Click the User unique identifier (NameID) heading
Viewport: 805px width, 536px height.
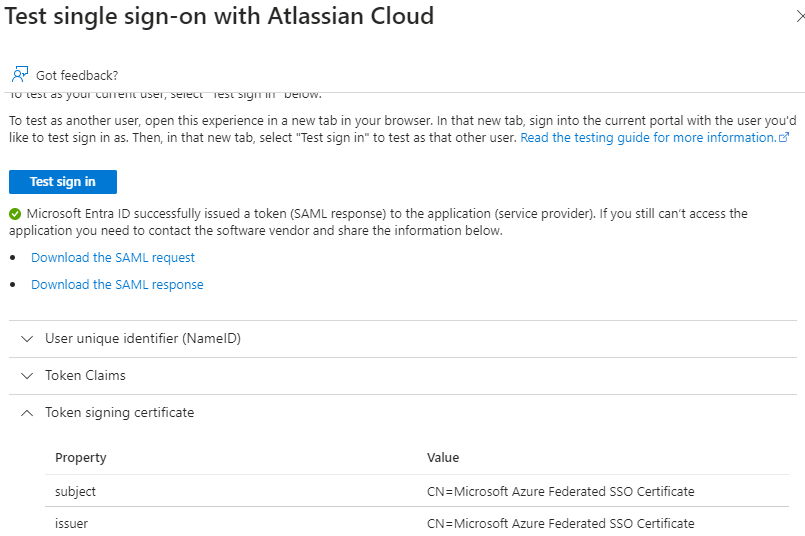[x=143, y=338]
